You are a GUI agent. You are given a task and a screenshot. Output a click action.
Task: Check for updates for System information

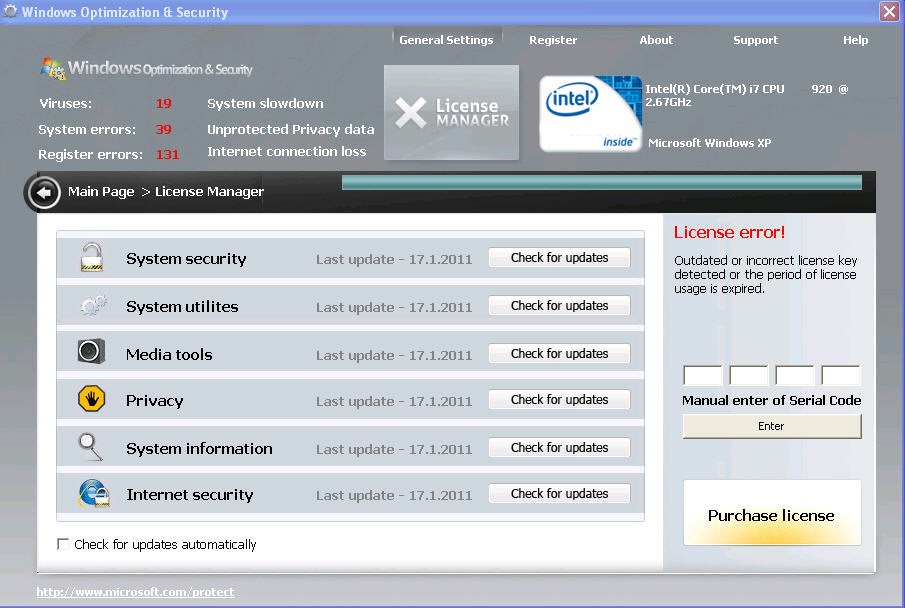(559, 447)
